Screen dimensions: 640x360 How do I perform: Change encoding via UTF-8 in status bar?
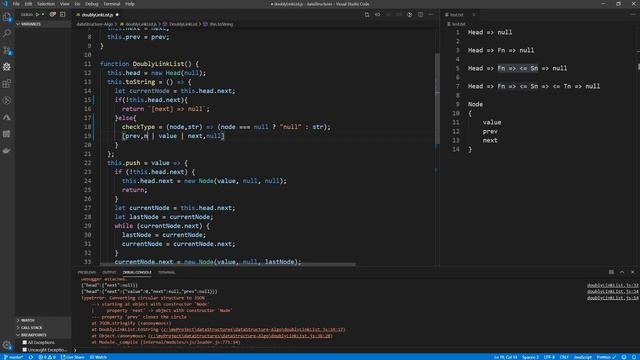[549, 357]
